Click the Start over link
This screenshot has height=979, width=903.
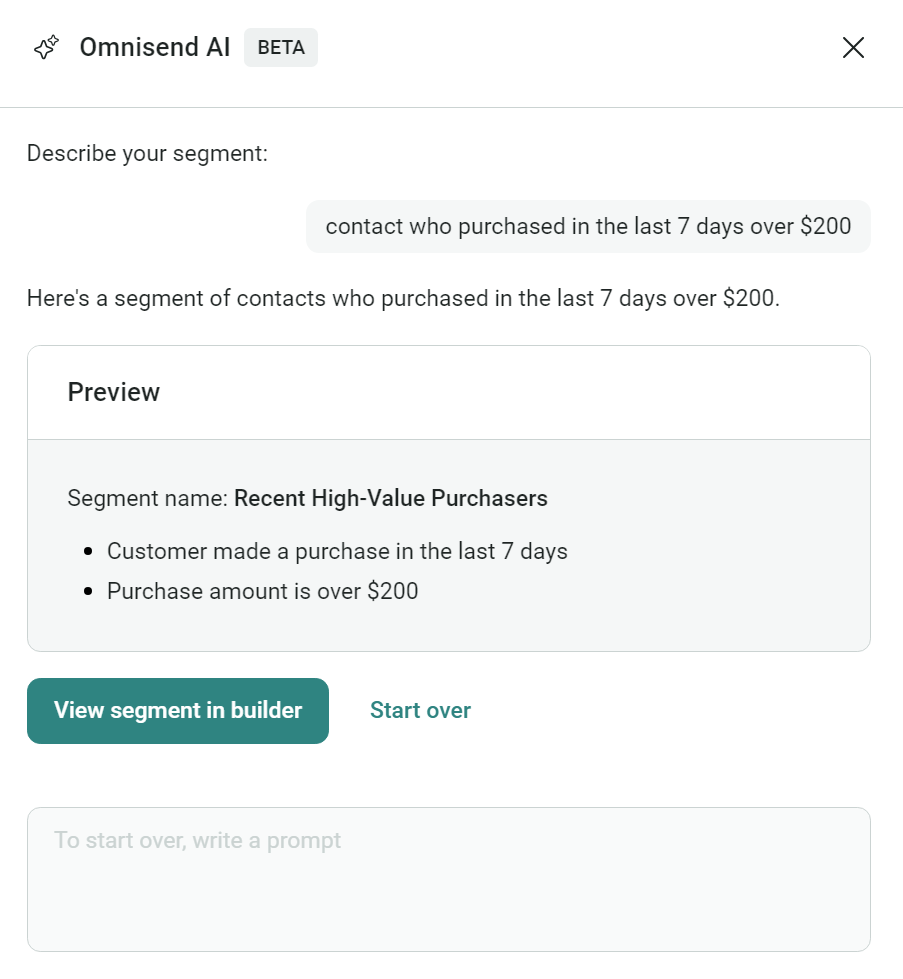pyautogui.click(x=420, y=711)
